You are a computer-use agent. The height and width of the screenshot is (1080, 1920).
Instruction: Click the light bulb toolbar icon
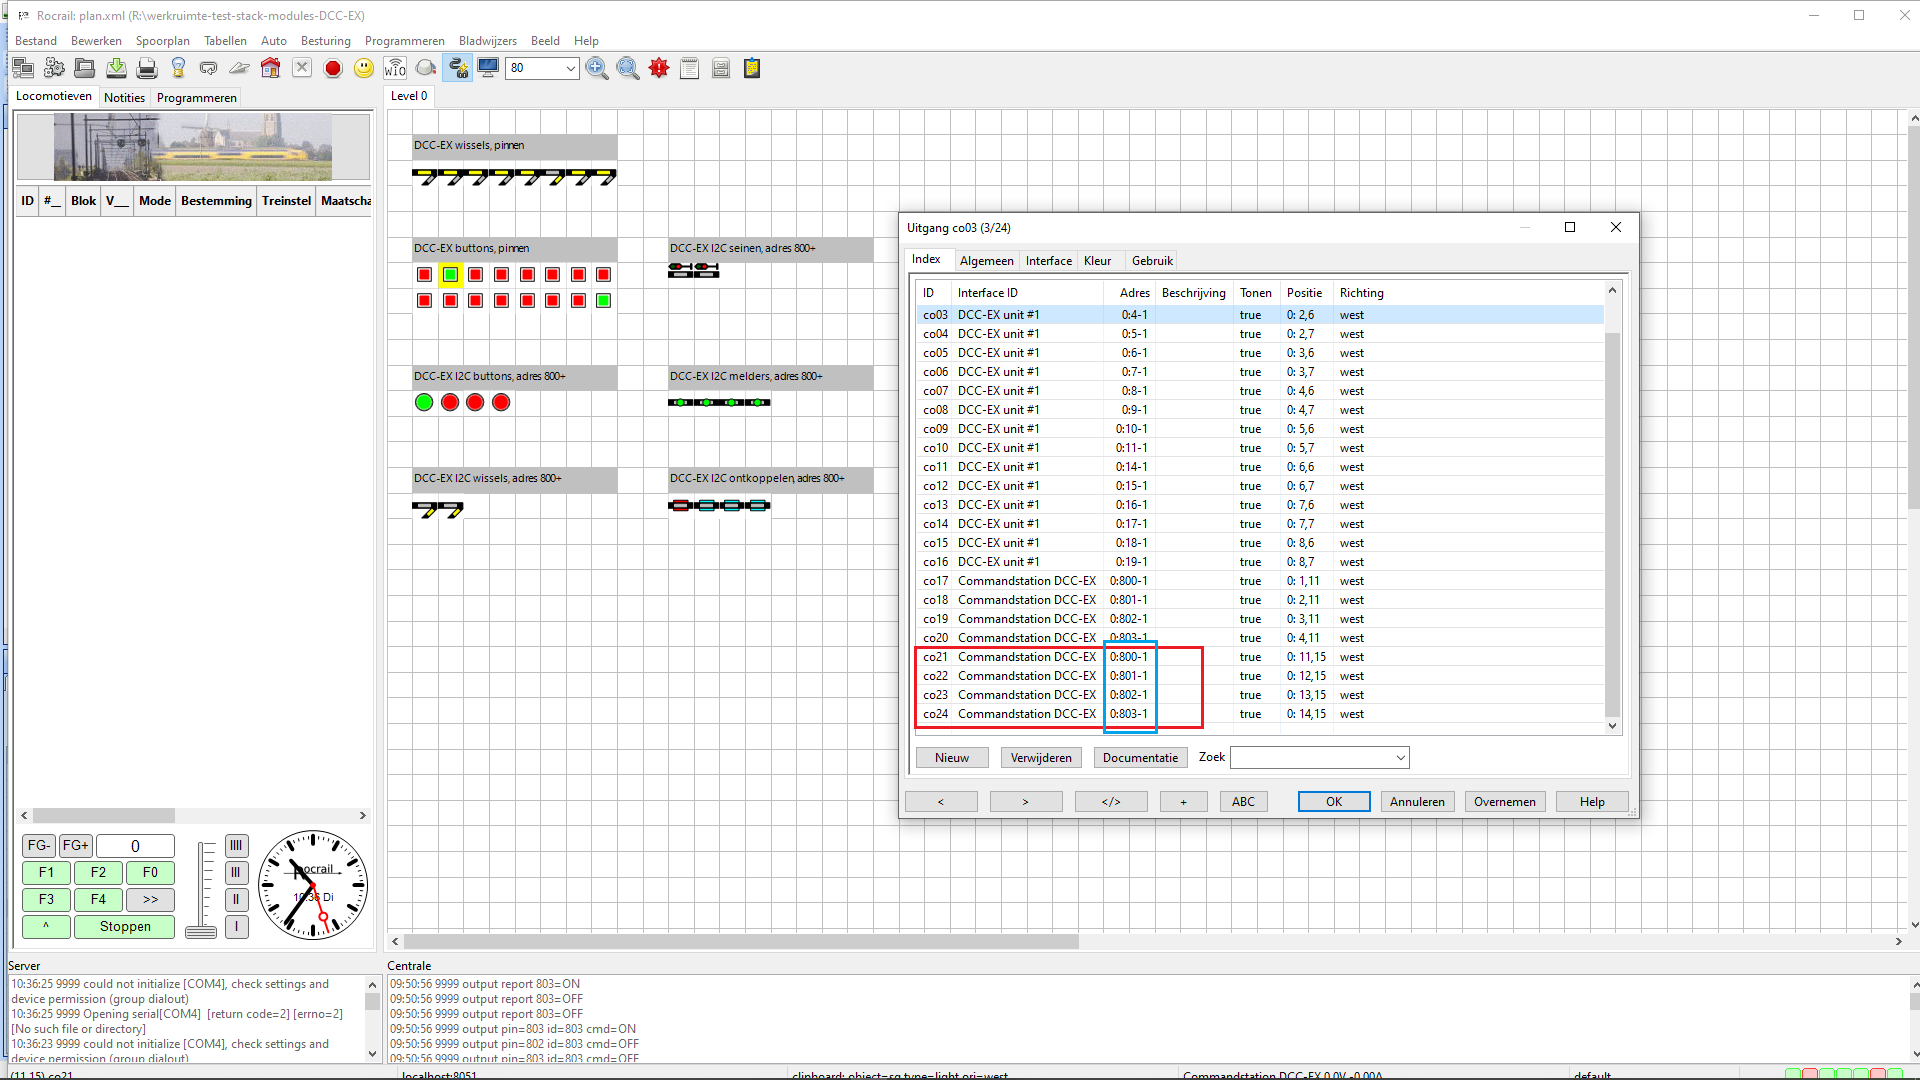click(x=178, y=68)
